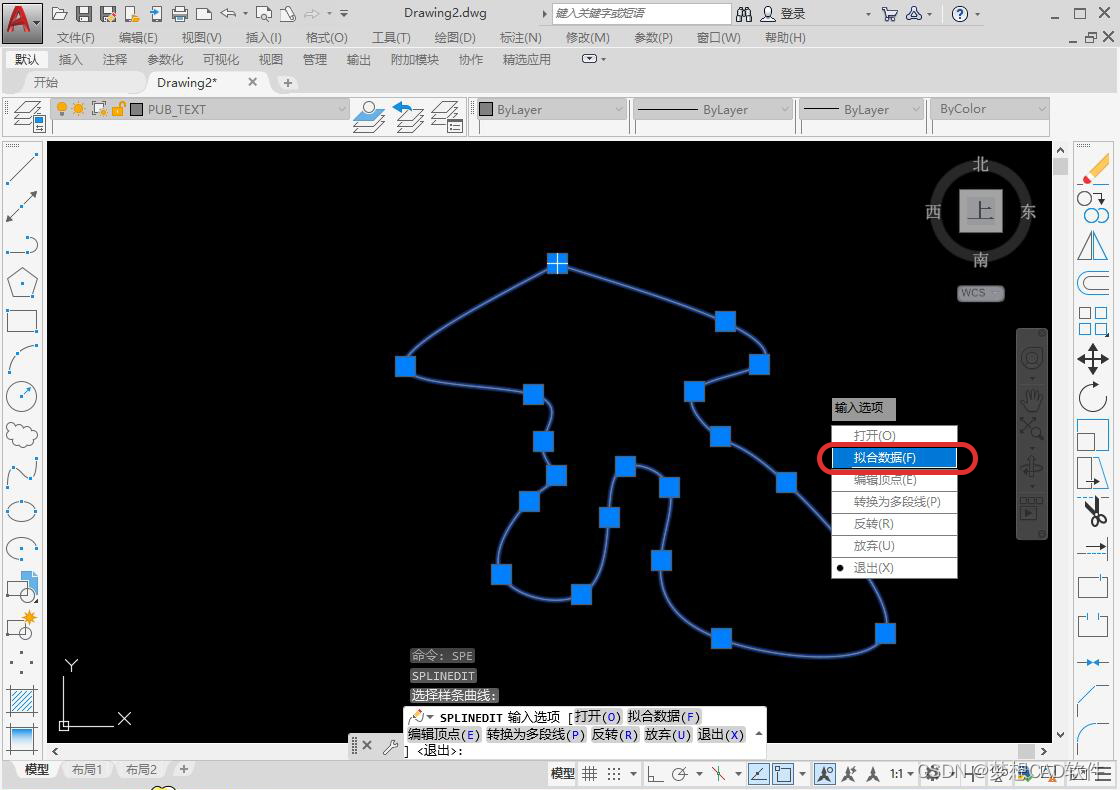The width and height of the screenshot is (1120, 790).
Task: Open the 修改(M) menu
Action: pos(587,37)
